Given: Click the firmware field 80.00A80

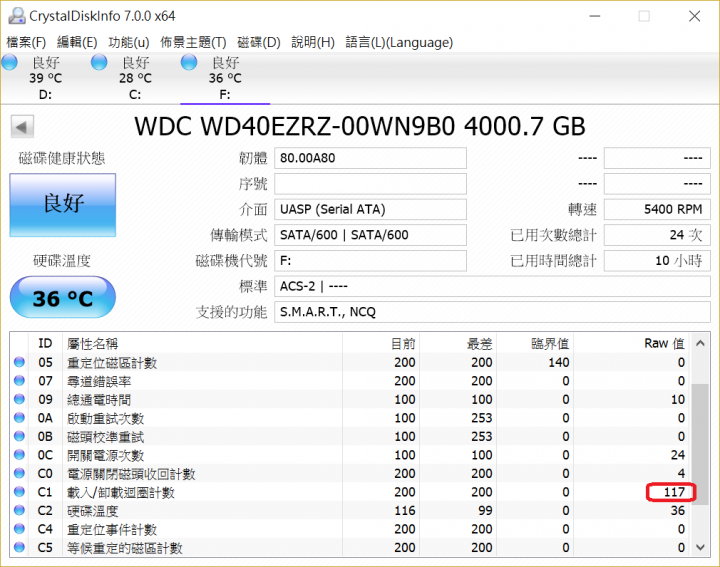Looking at the screenshot, I should coord(371,158).
